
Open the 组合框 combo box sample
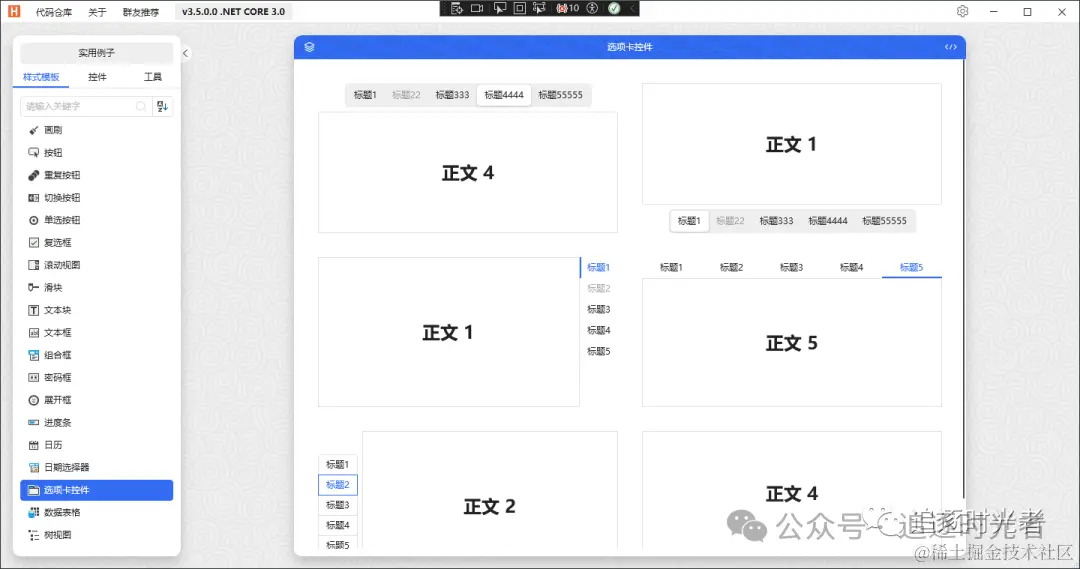point(96,355)
